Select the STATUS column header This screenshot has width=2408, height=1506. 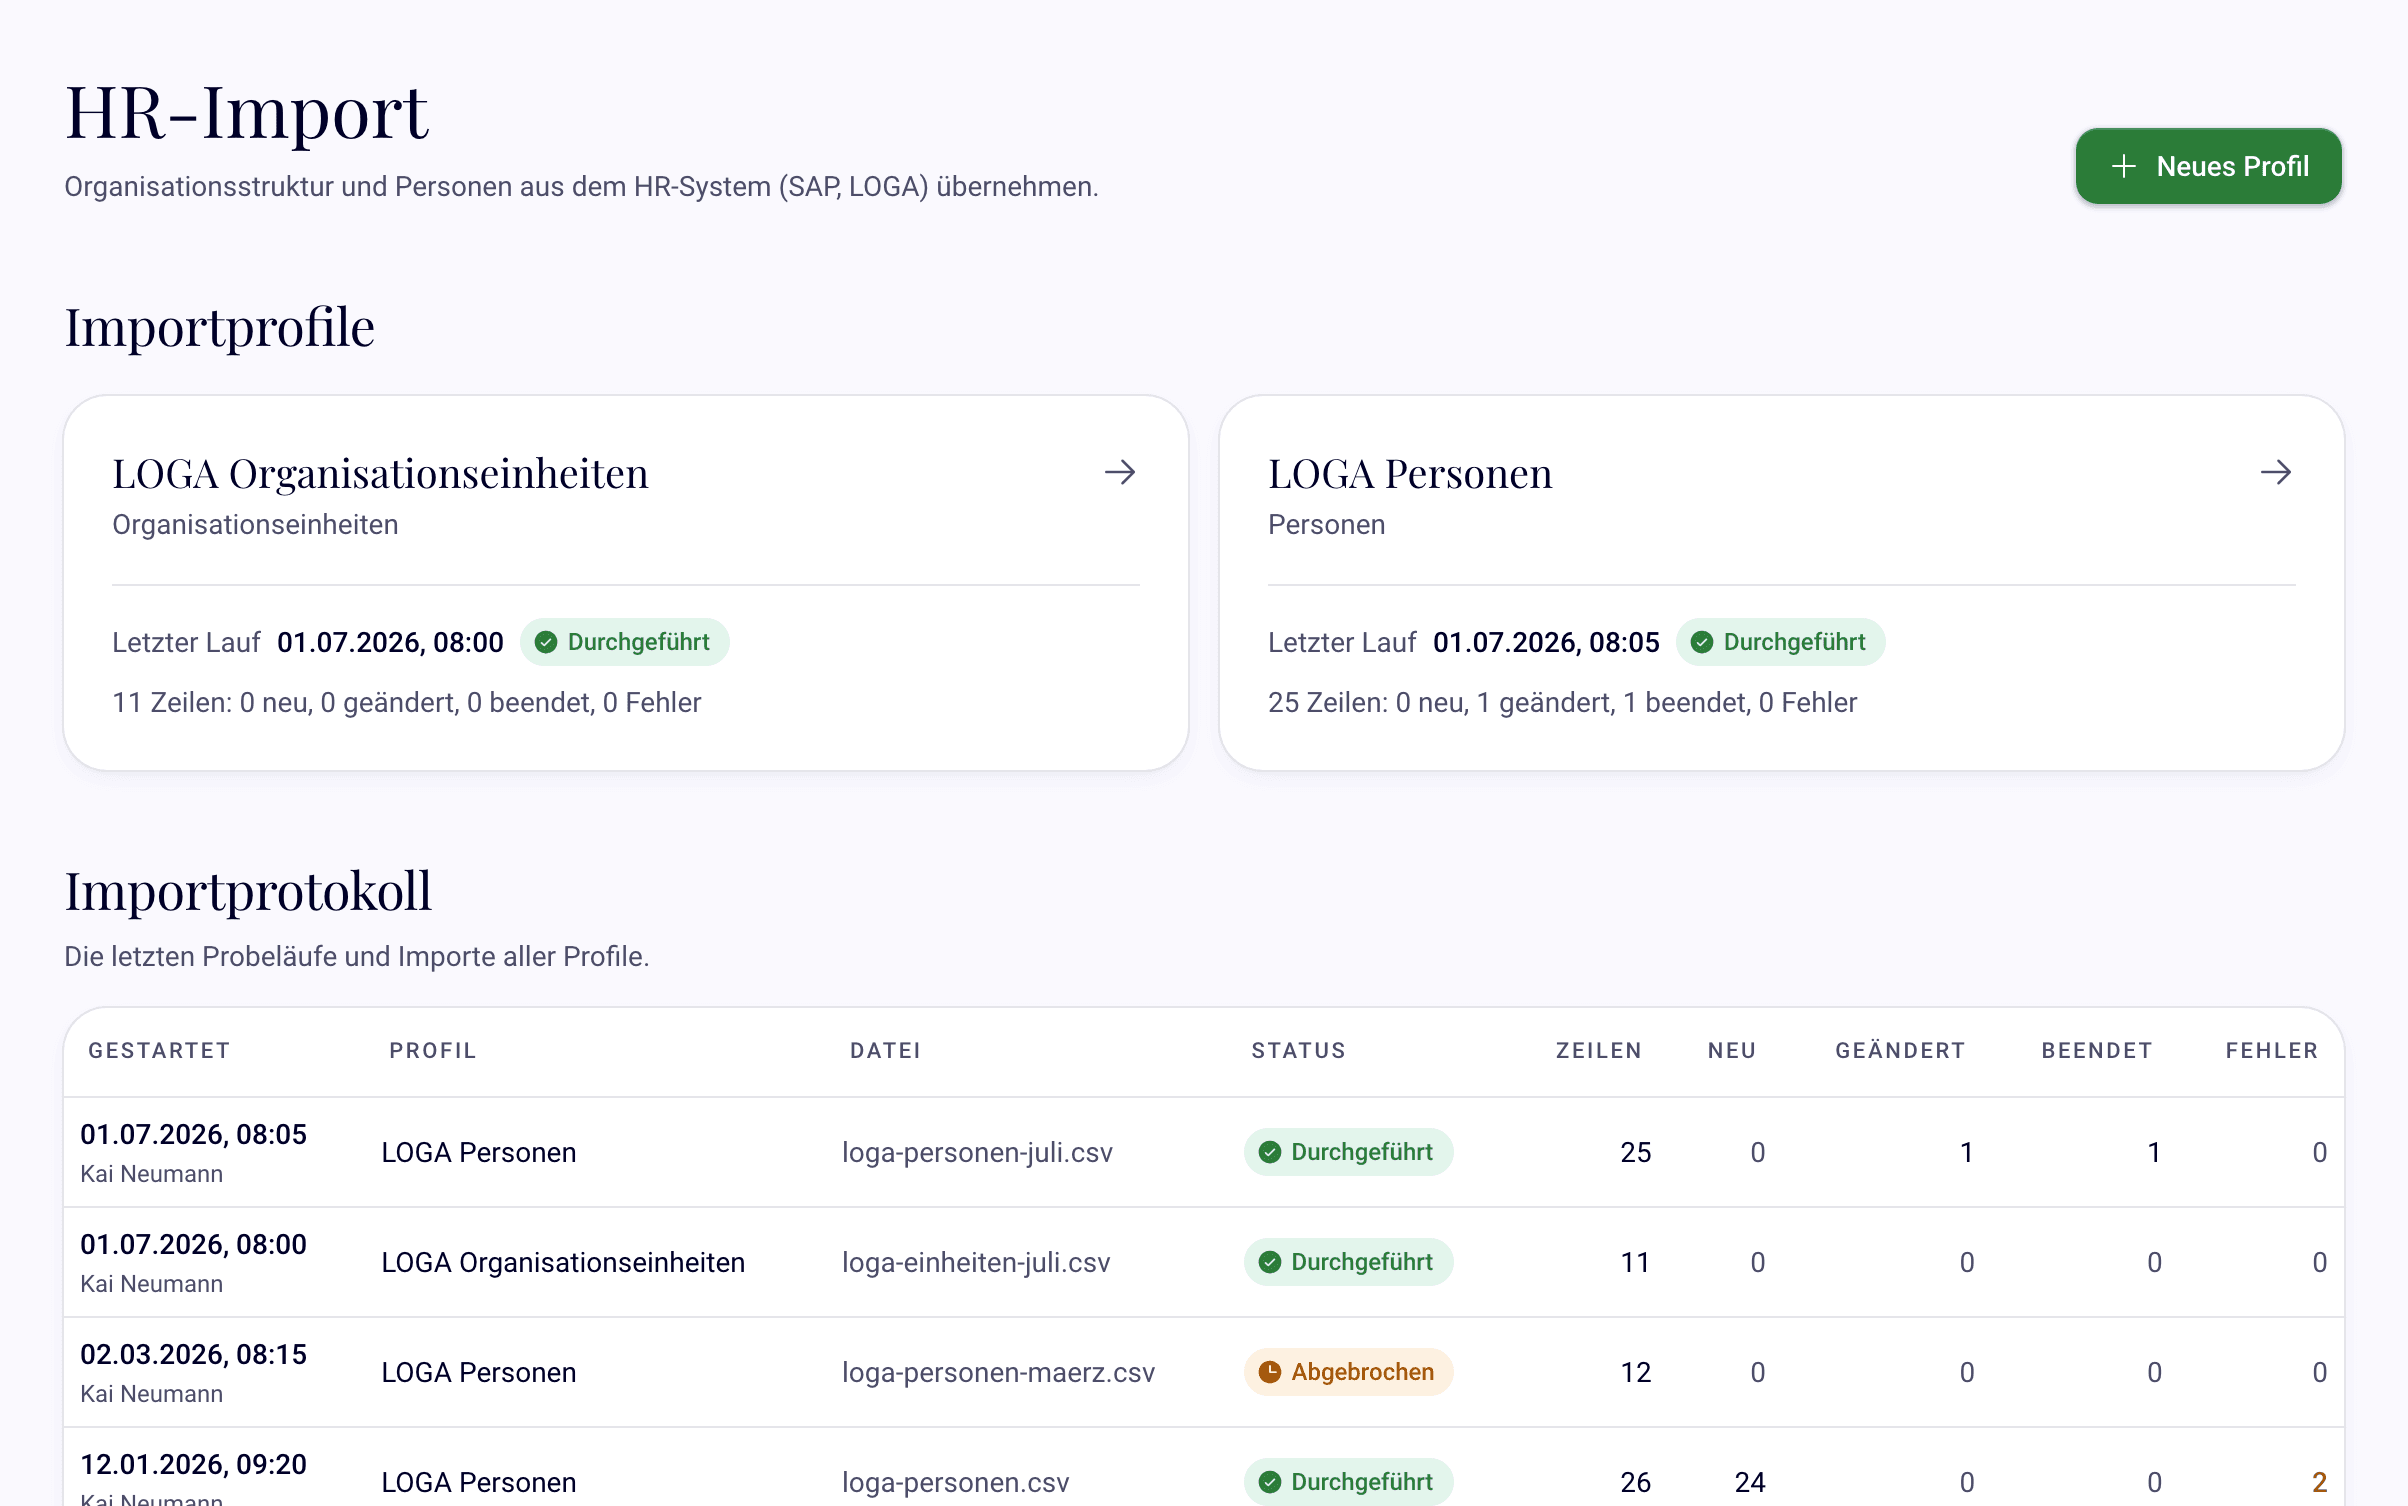(1298, 1050)
